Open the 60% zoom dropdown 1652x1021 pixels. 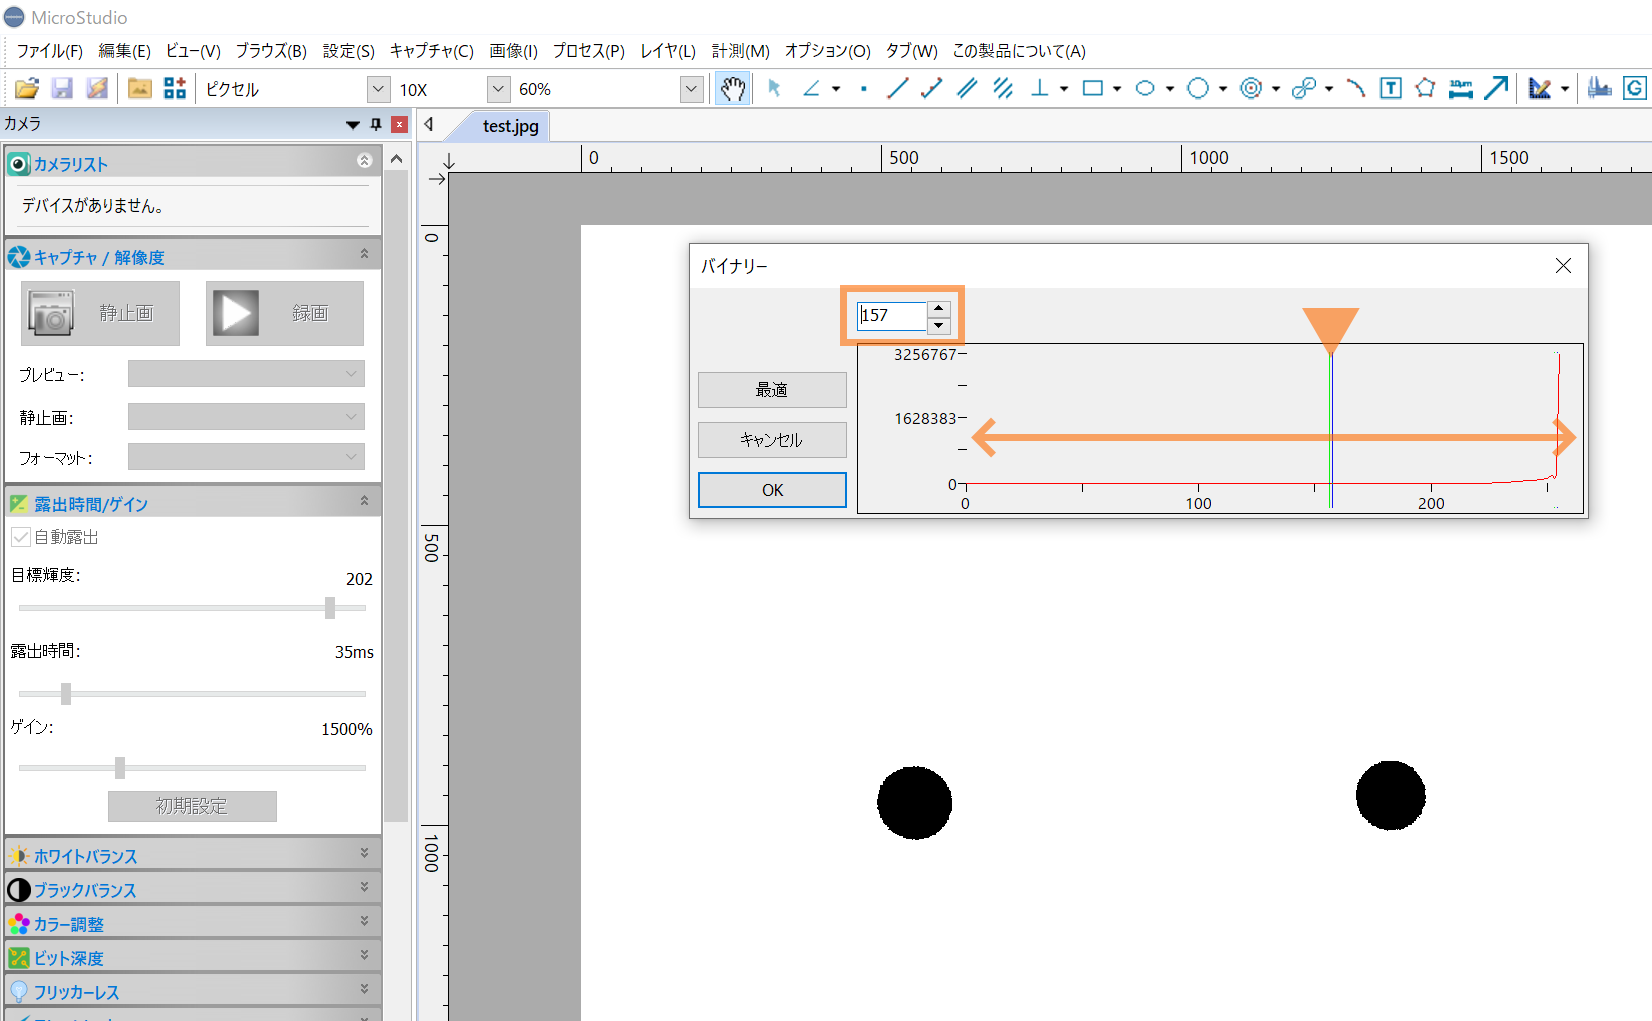(691, 89)
